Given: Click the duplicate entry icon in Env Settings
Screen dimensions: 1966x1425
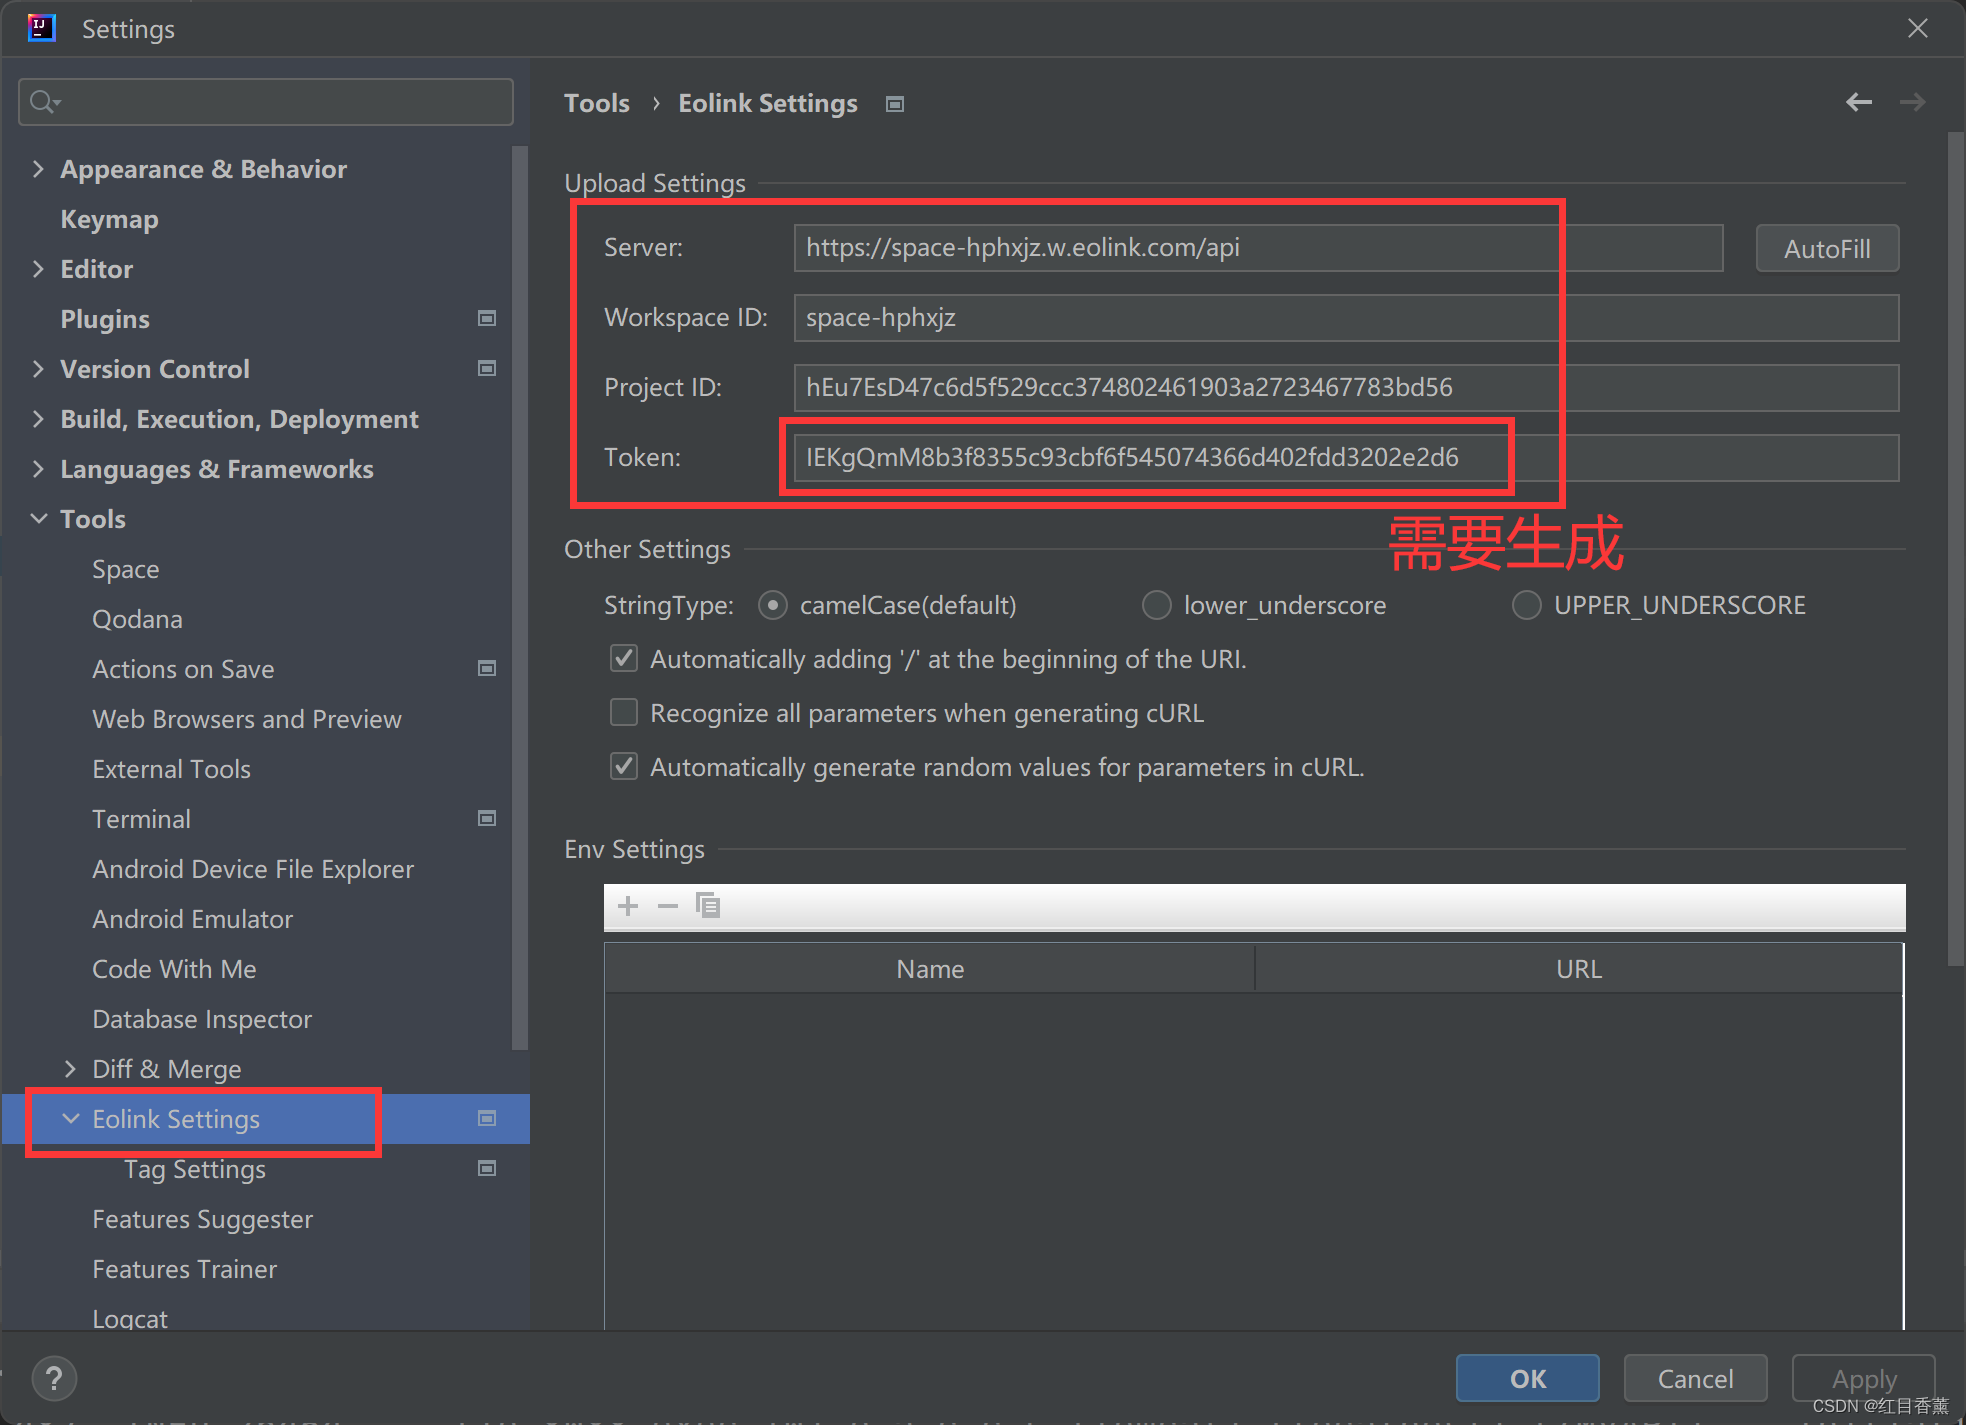Looking at the screenshot, I should click(709, 906).
